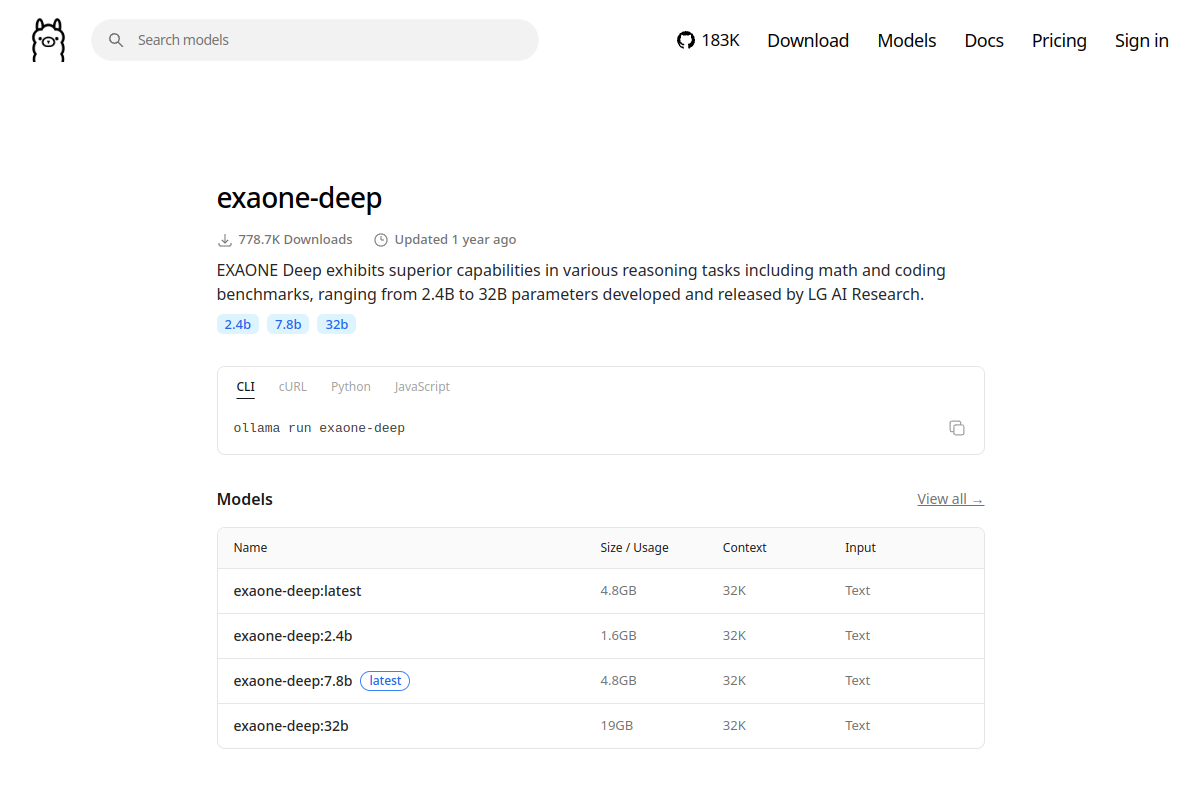
Task: Open the GitHub icon link
Action: [686, 40]
